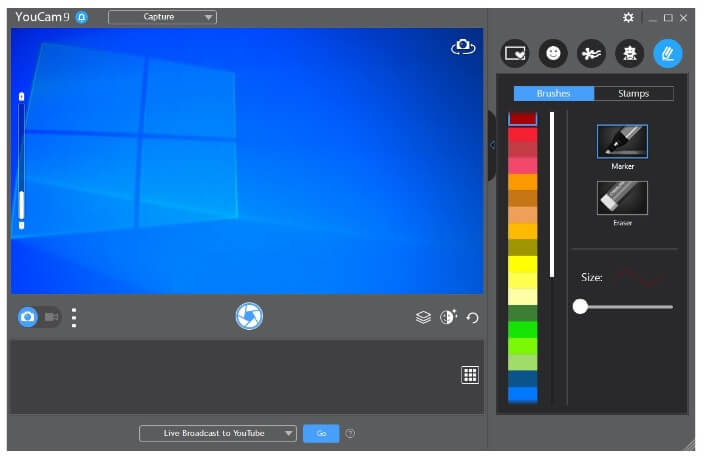This screenshot has height=459, width=703.
Task: Pick the peach color swatch
Action: pyautogui.click(x=522, y=215)
